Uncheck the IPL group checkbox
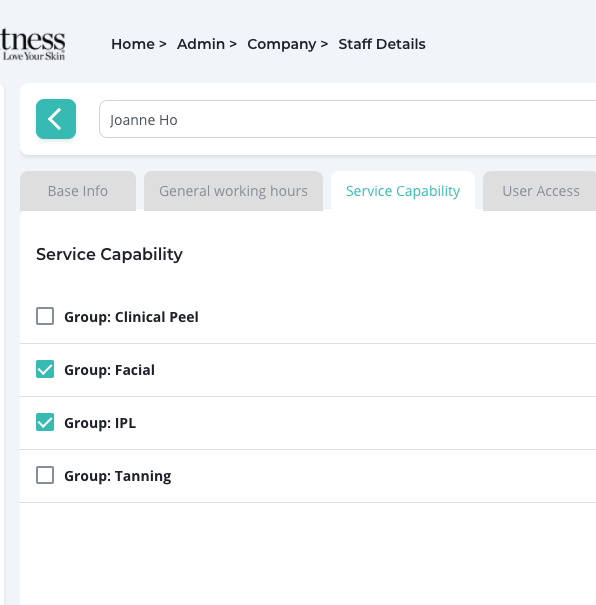The height and width of the screenshot is (605, 596). (x=45, y=422)
